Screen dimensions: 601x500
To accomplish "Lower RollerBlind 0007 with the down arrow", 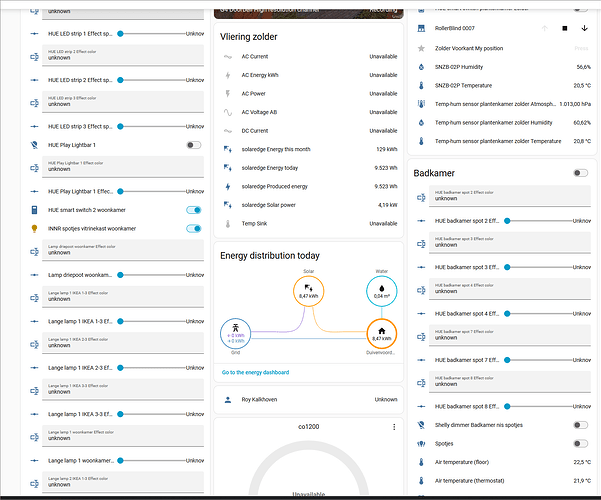I will [585, 28].
